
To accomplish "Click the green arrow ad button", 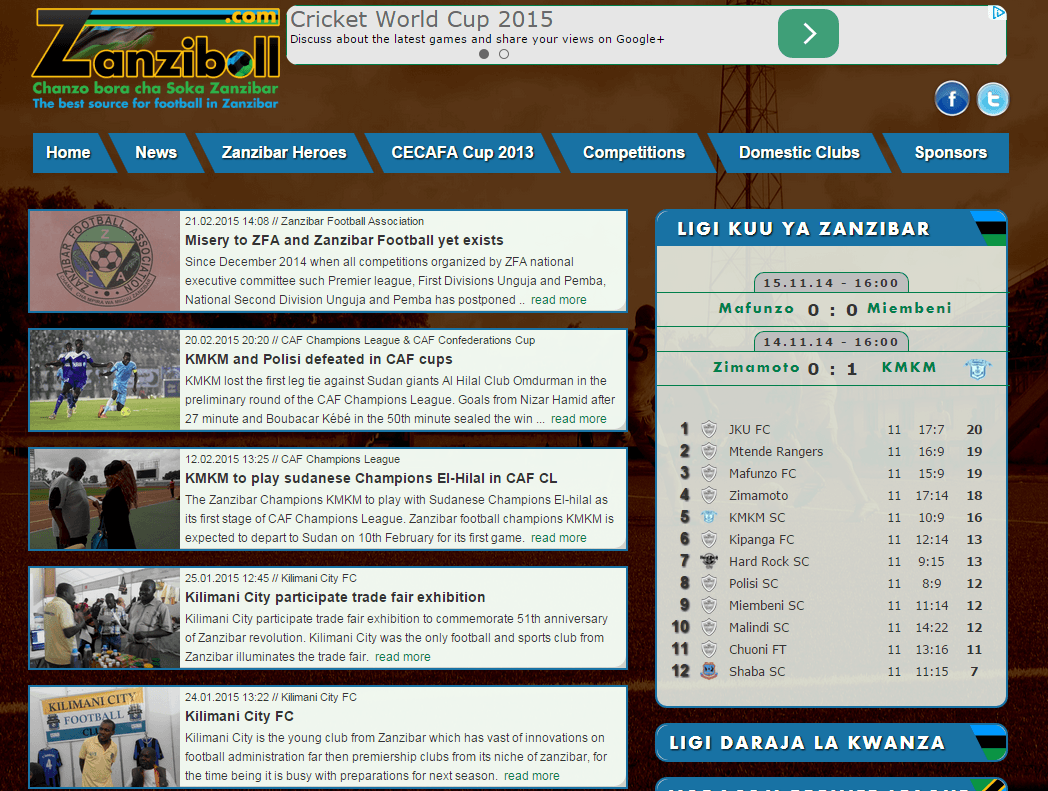I will 808,35.
